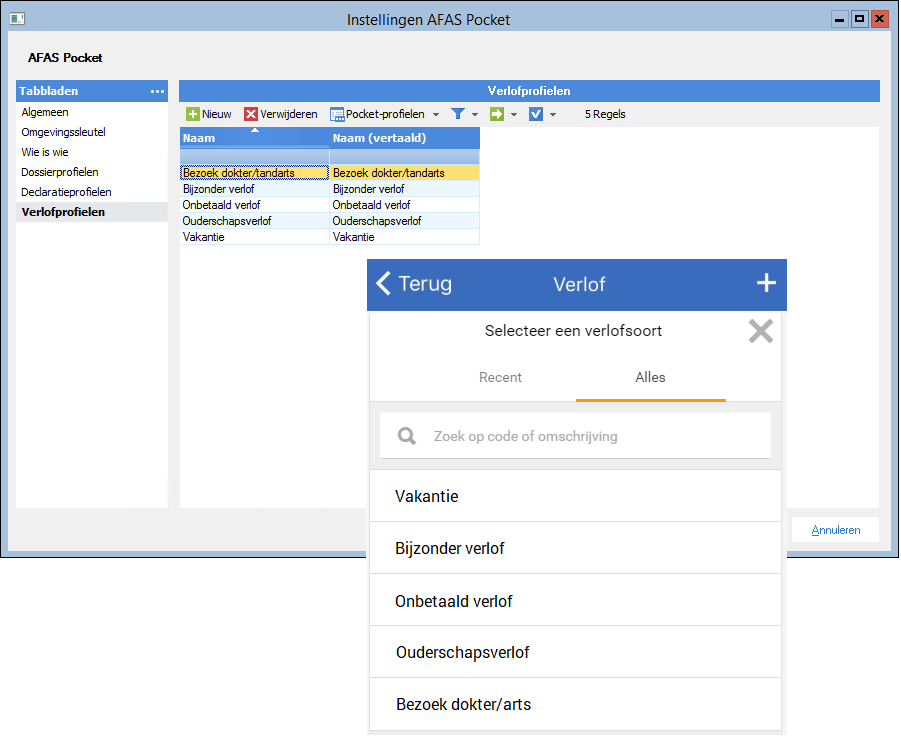Click the back chevron next to Terug
The image size is (901, 736).
tap(384, 283)
